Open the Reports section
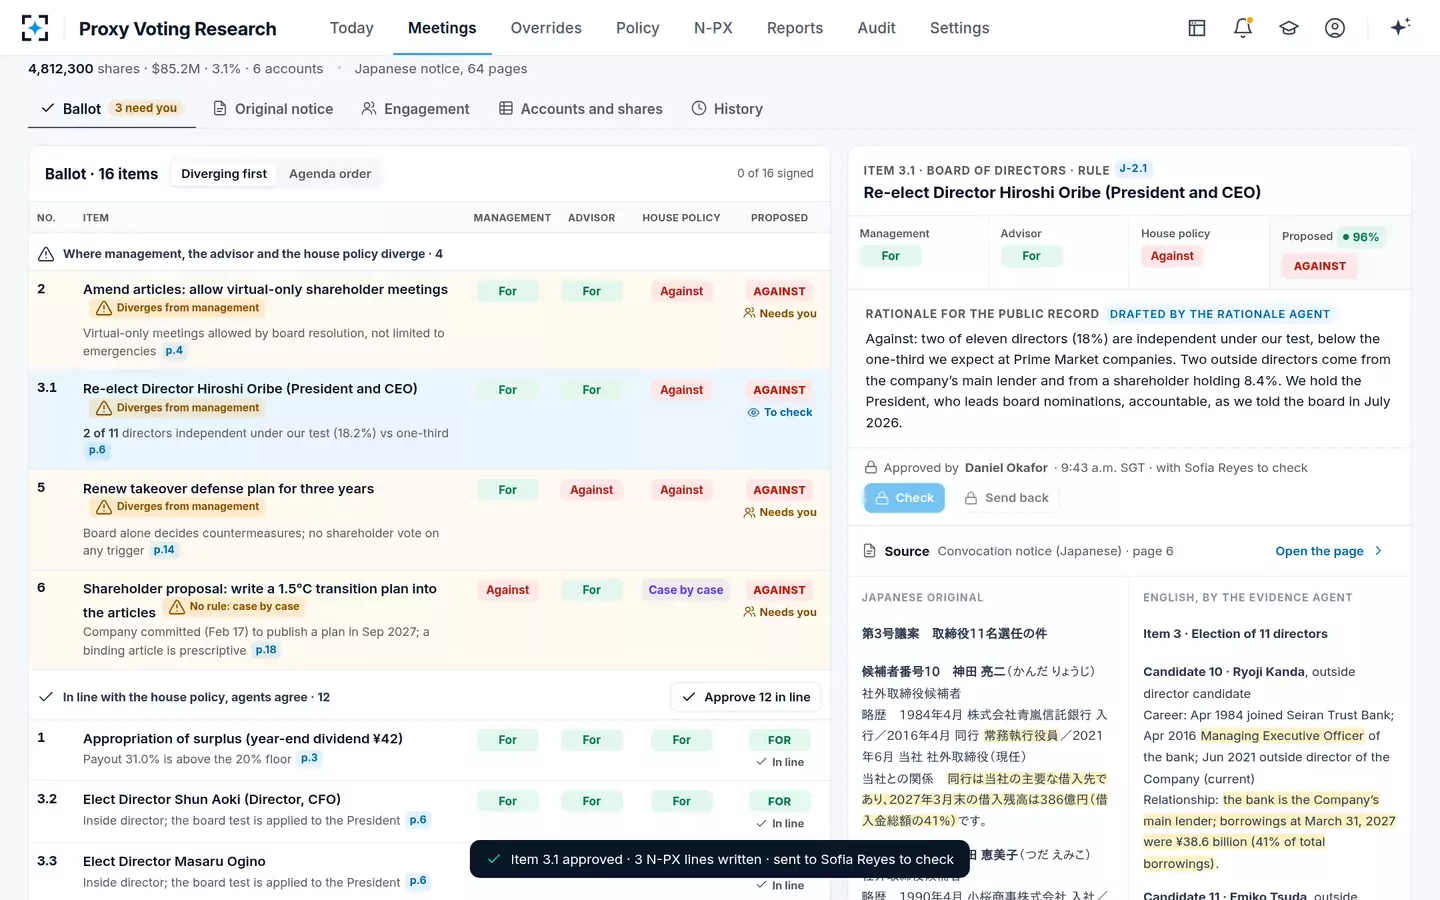The height and width of the screenshot is (900, 1440). [x=795, y=28]
